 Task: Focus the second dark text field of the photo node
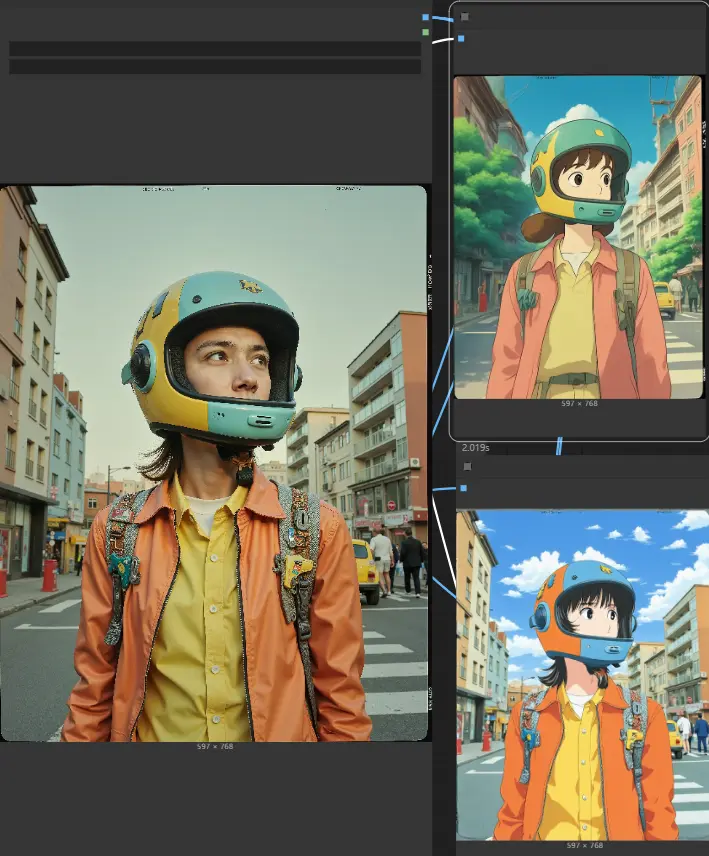tap(215, 67)
